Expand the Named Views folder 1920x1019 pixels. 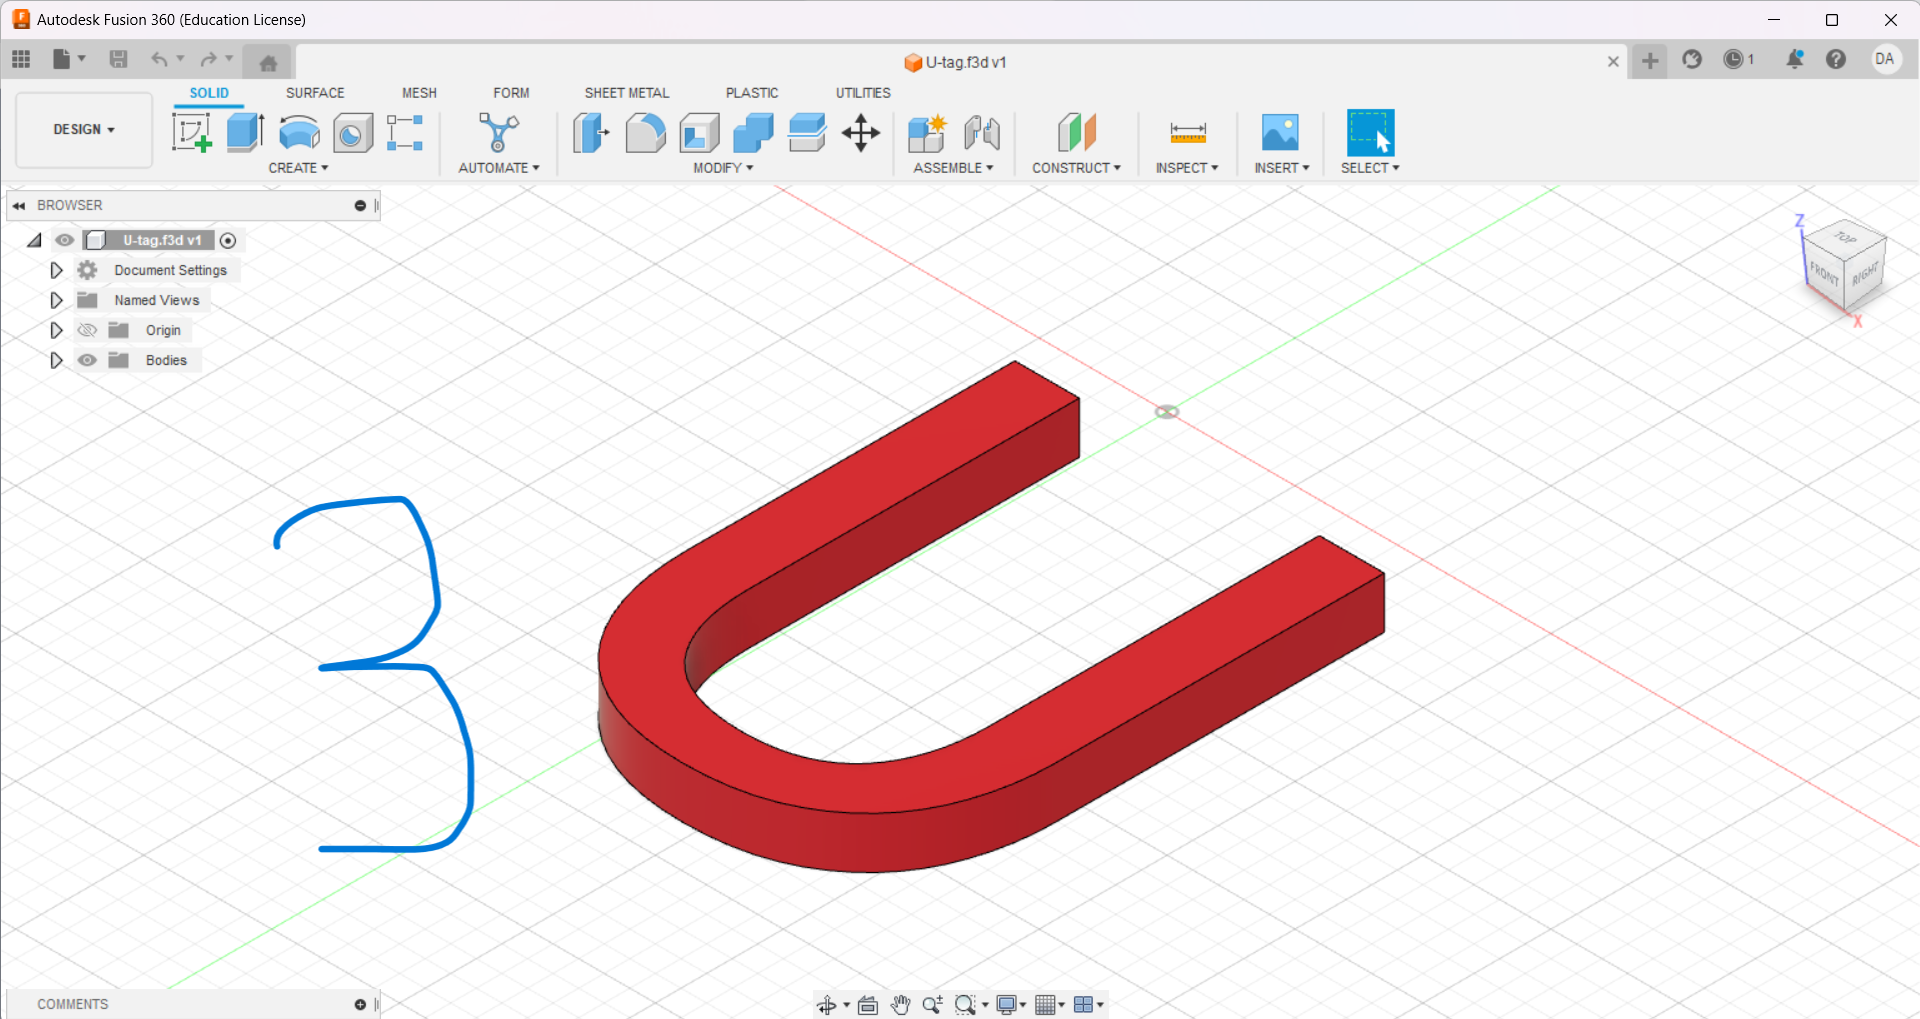pos(56,300)
